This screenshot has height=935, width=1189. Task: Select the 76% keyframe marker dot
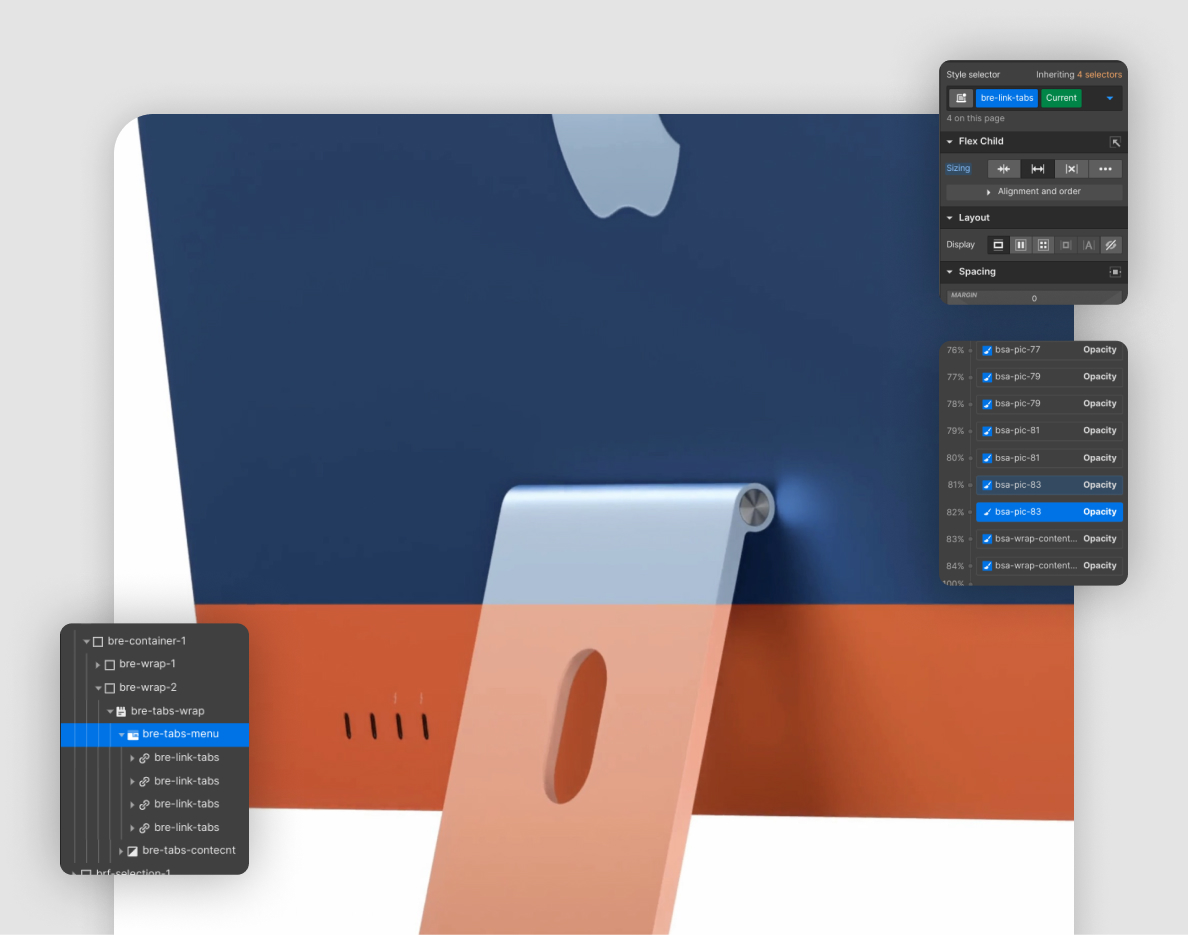971,350
